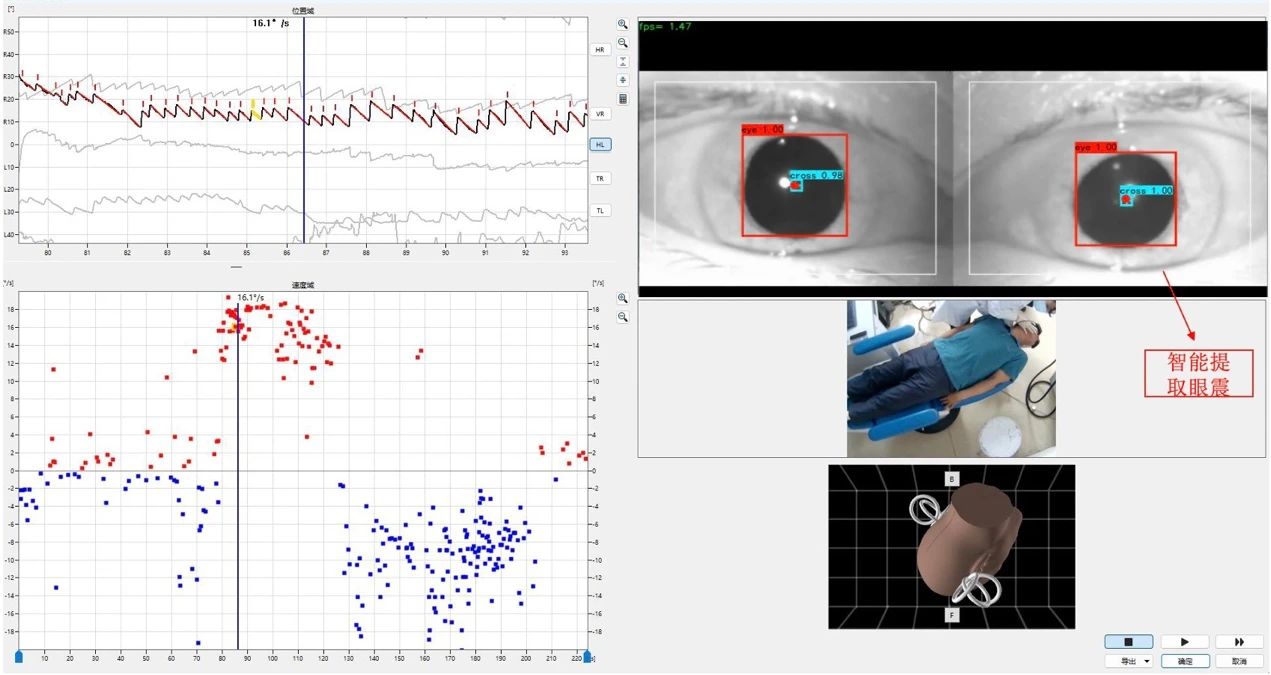Open the 导出 export dropdown
The height and width of the screenshot is (675, 1271).
point(1129,661)
